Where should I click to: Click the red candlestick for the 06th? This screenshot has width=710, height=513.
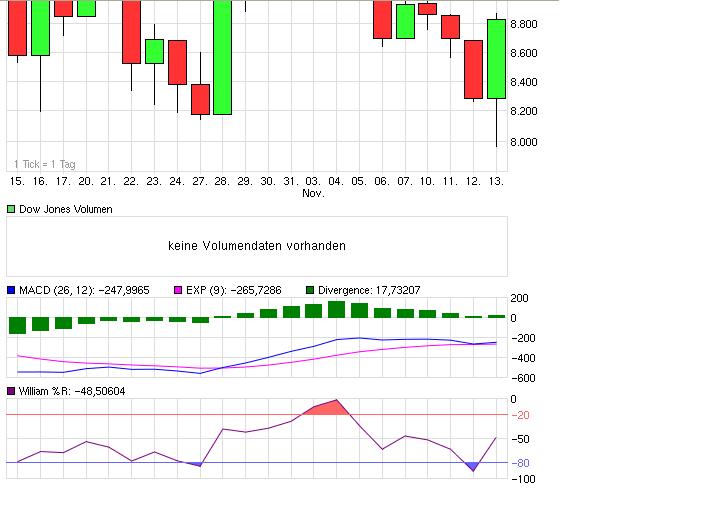(382, 19)
